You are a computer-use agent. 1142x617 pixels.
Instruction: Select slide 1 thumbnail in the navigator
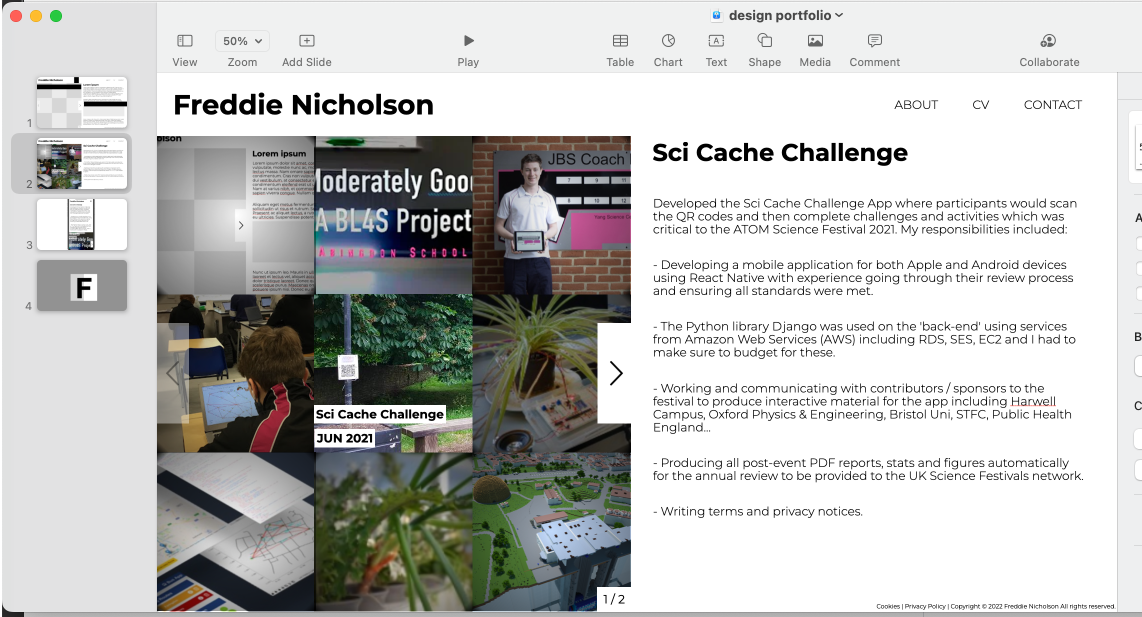(x=82, y=102)
